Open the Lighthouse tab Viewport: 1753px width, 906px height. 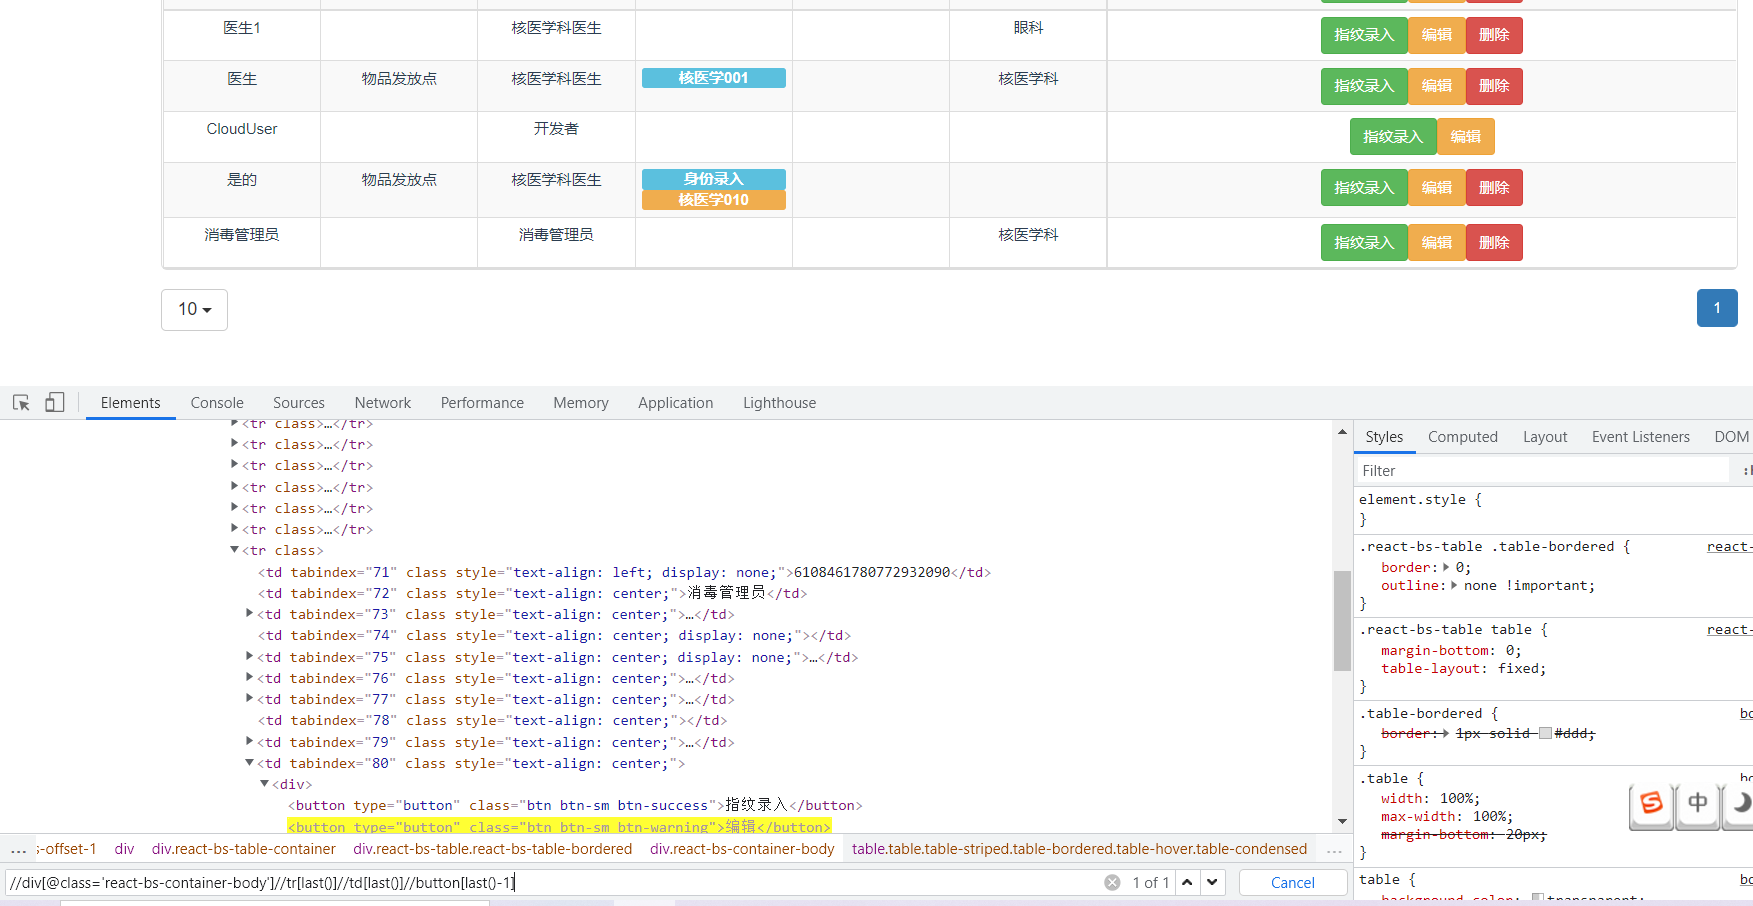pyautogui.click(x=780, y=403)
